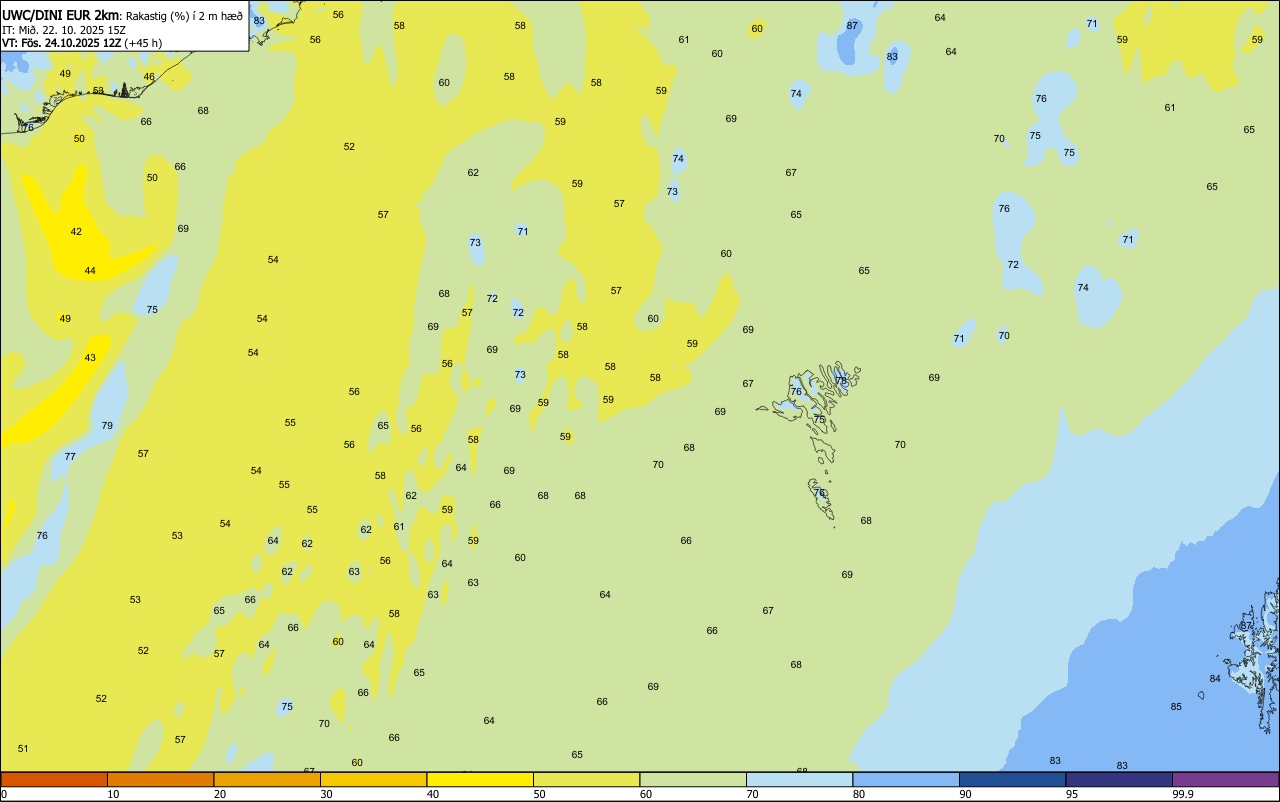The image size is (1280, 802).
Task: Click the pale green 60–70 legend swatch
Action: tap(693, 779)
